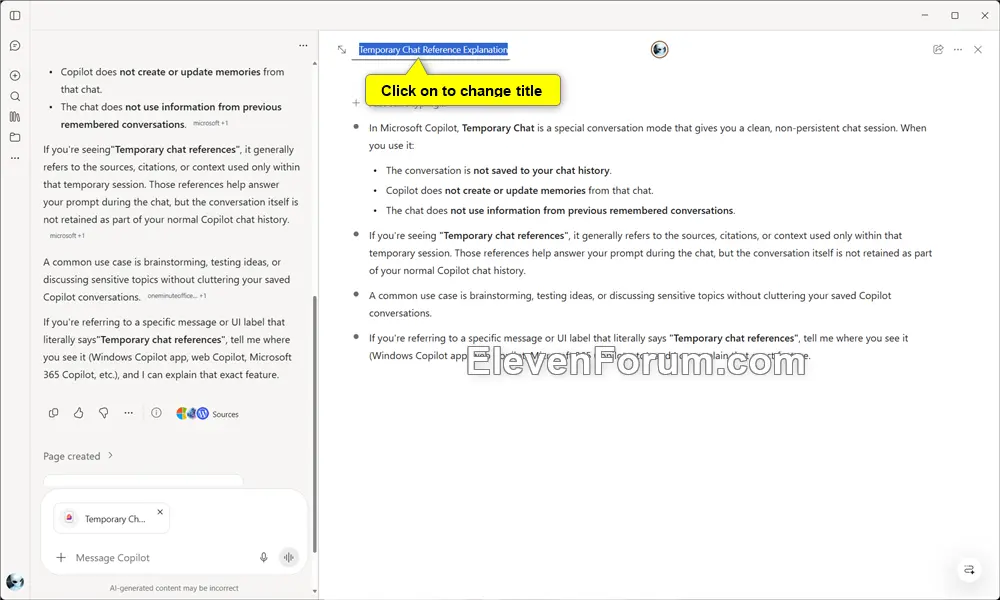Open microsoft +1 citation after remembered conversations
Image resolution: width=1000 pixels, height=600 pixels.
coord(210,123)
